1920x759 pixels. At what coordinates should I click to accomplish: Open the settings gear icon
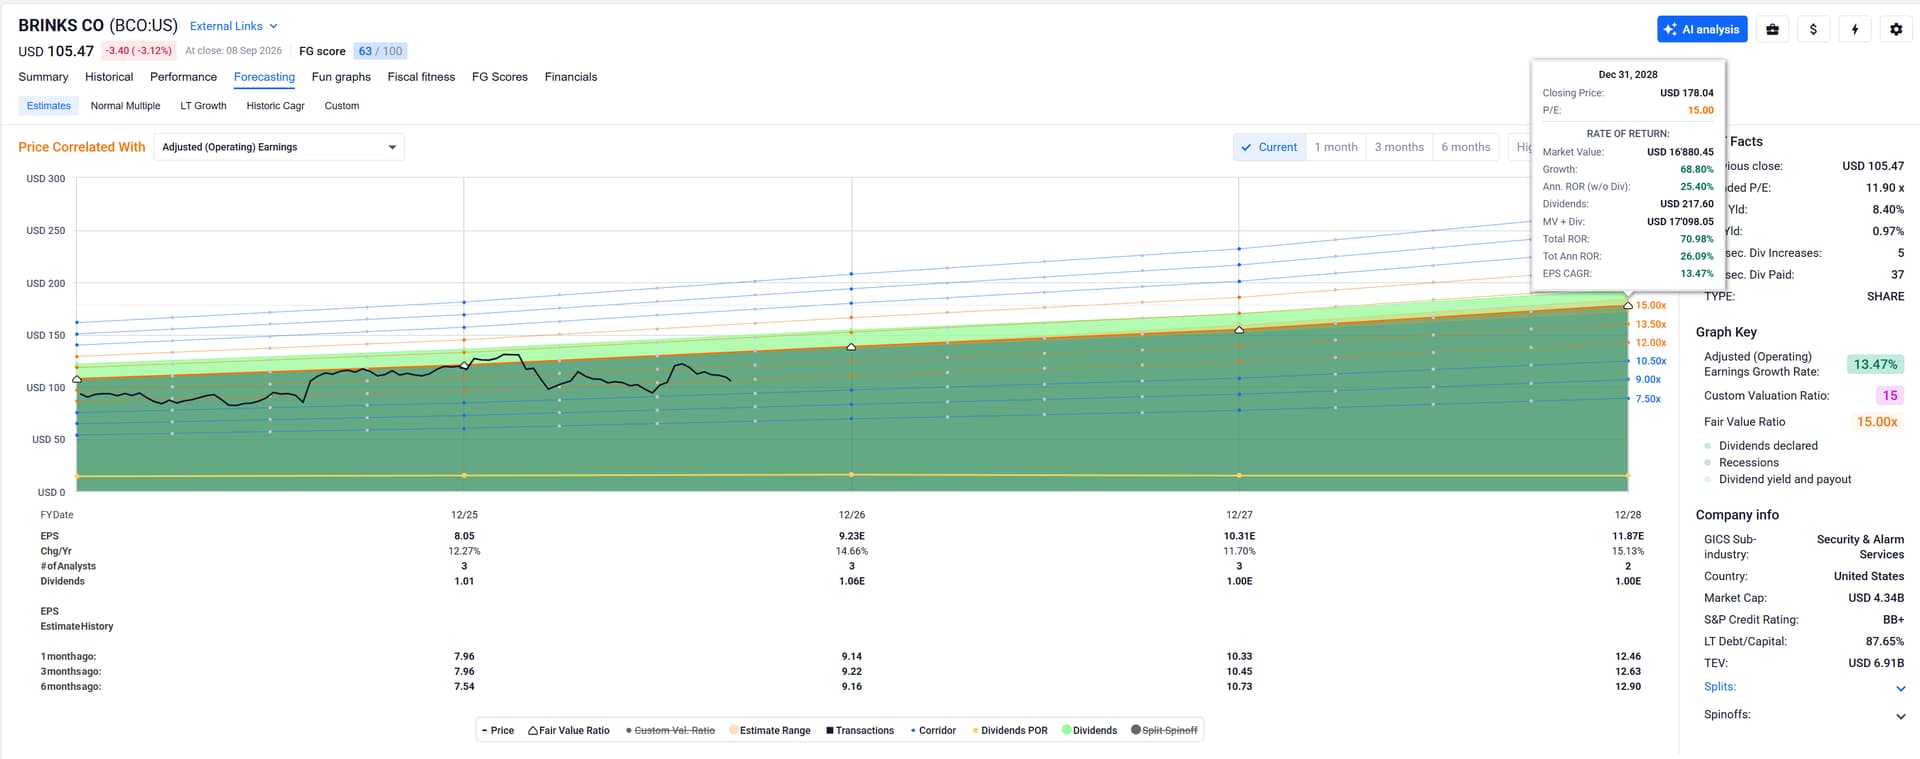pyautogui.click(x=1896, y=29)
